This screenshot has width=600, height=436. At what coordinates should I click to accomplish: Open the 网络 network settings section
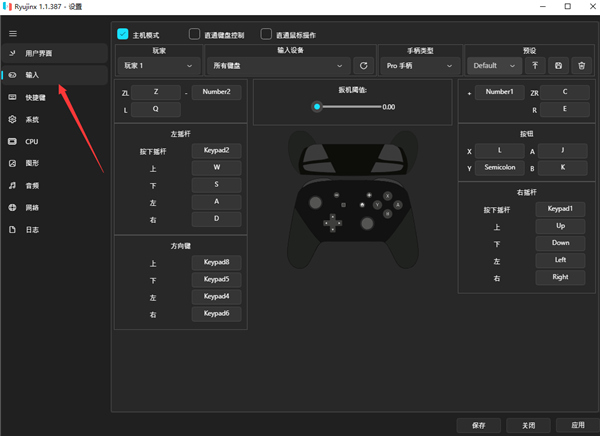pos(32,207)
